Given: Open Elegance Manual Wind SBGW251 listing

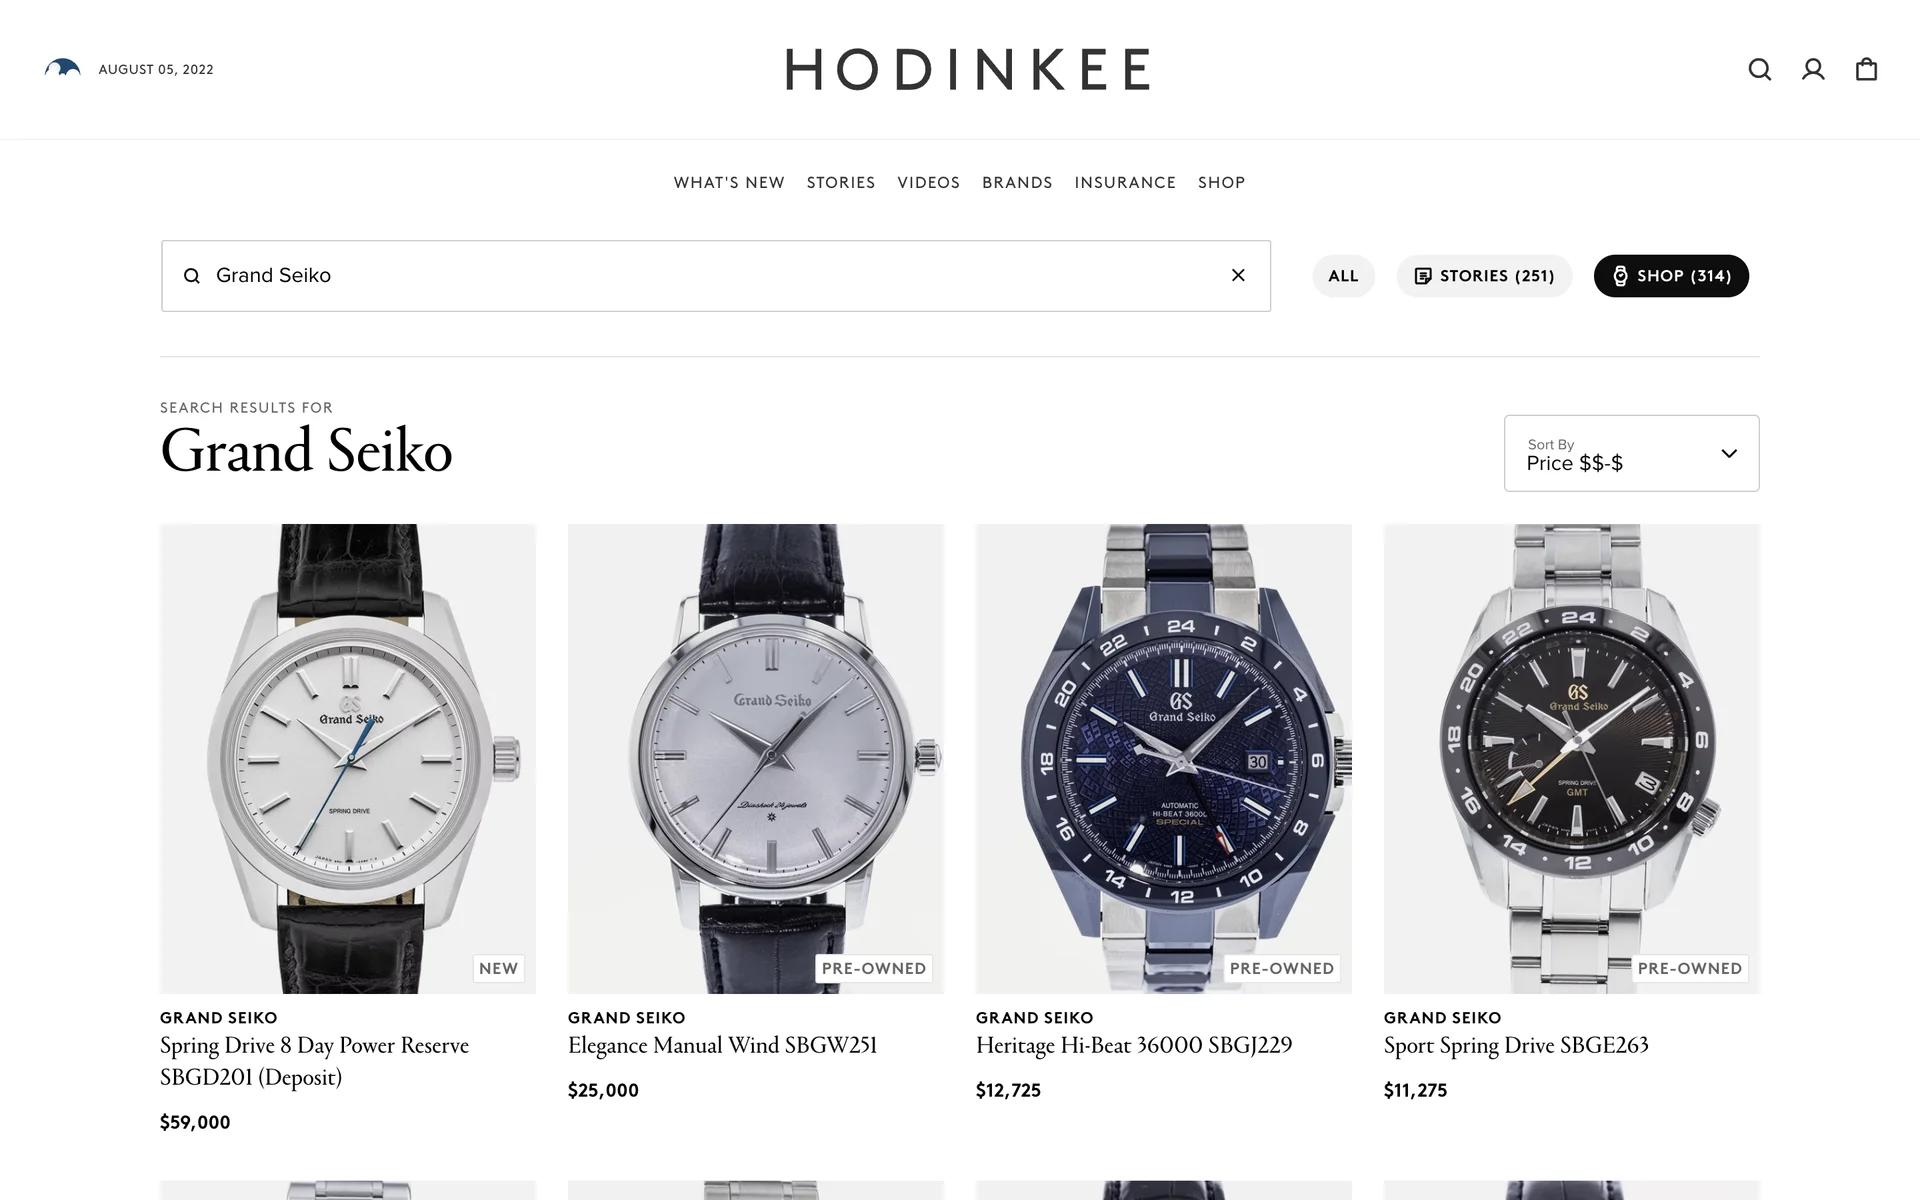Looking at the screenshot, I should (x=722, y=1046).
